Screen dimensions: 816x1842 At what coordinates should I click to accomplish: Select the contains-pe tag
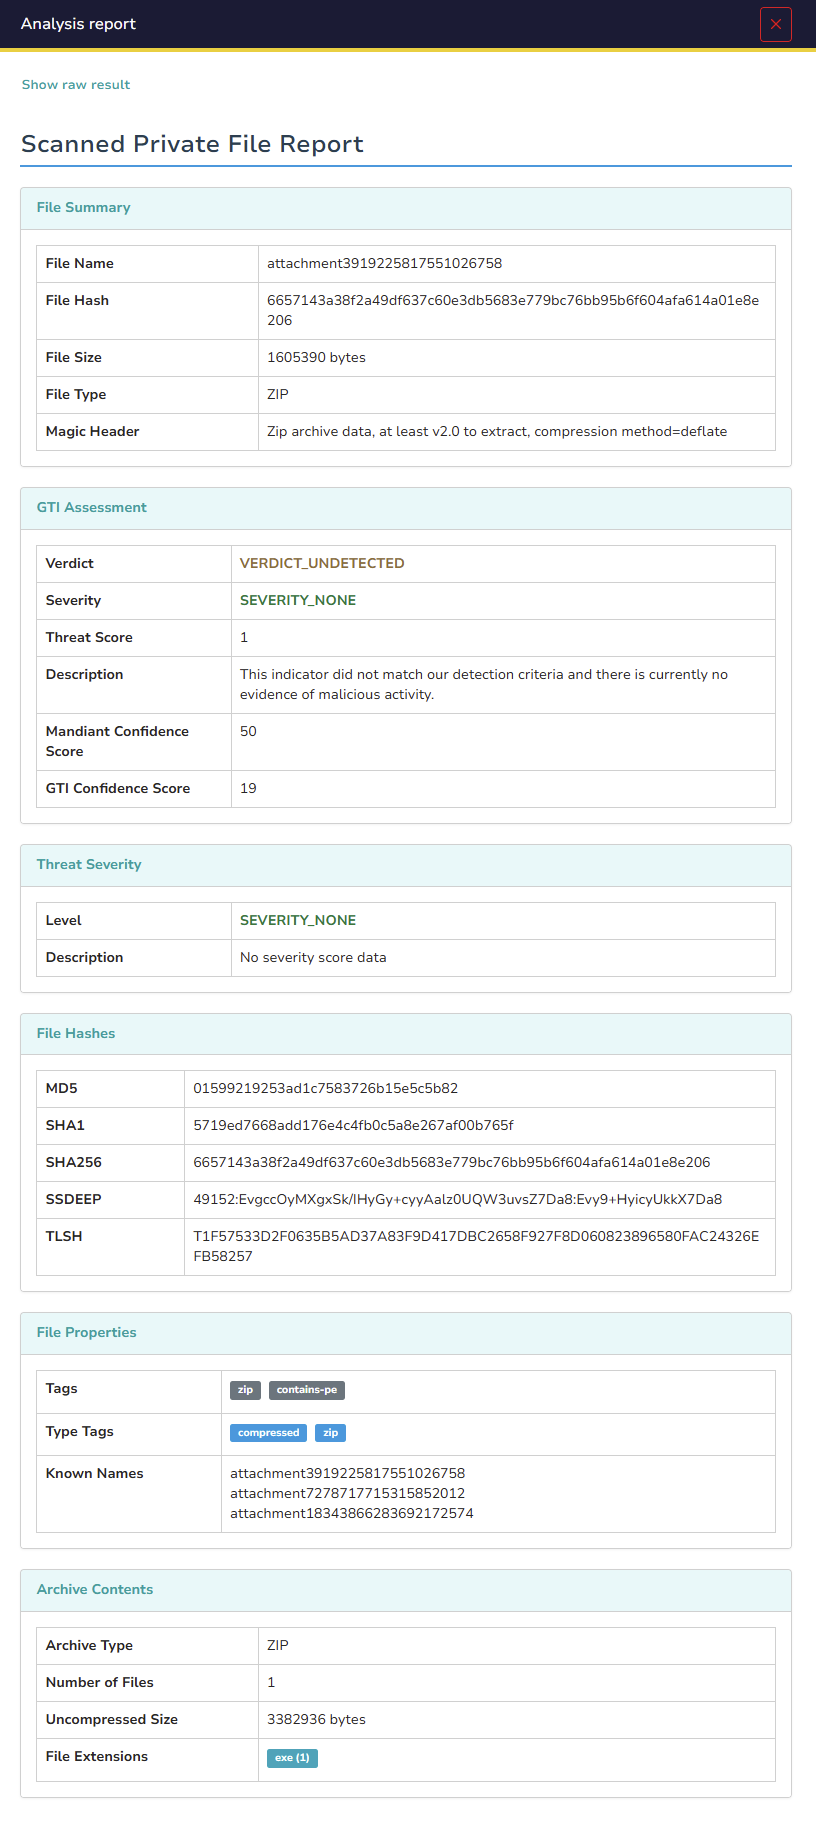[x=306, y=1390]
